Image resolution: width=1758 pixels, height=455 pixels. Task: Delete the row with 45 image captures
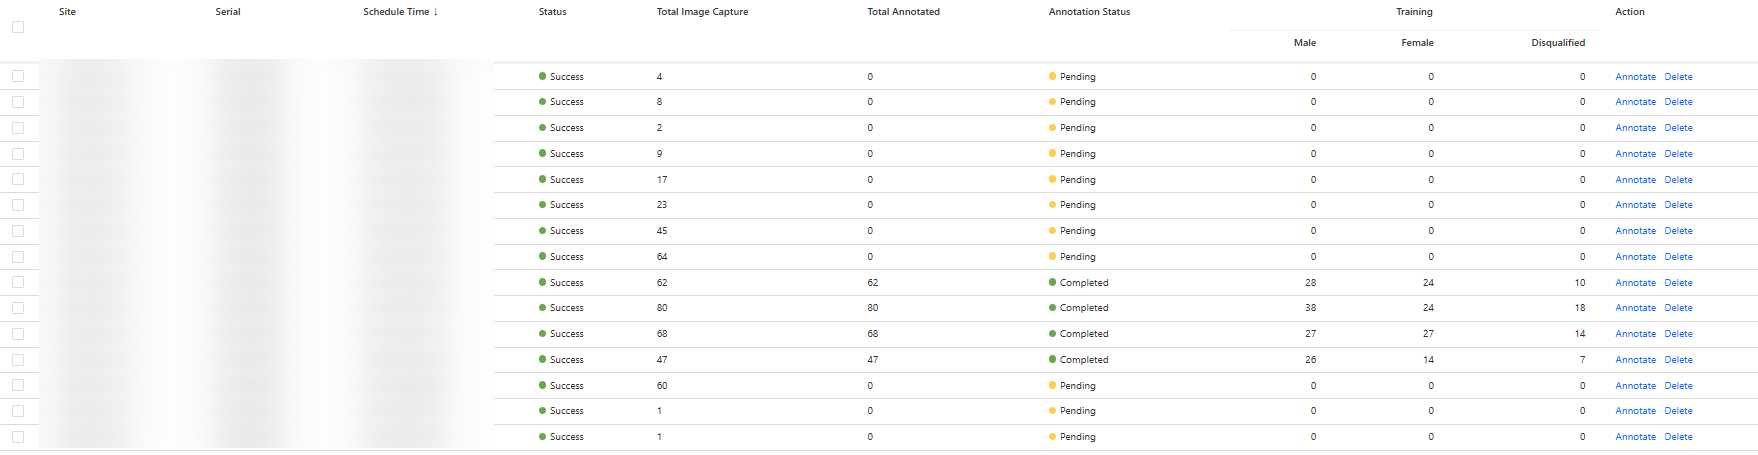click(1678, 231)
